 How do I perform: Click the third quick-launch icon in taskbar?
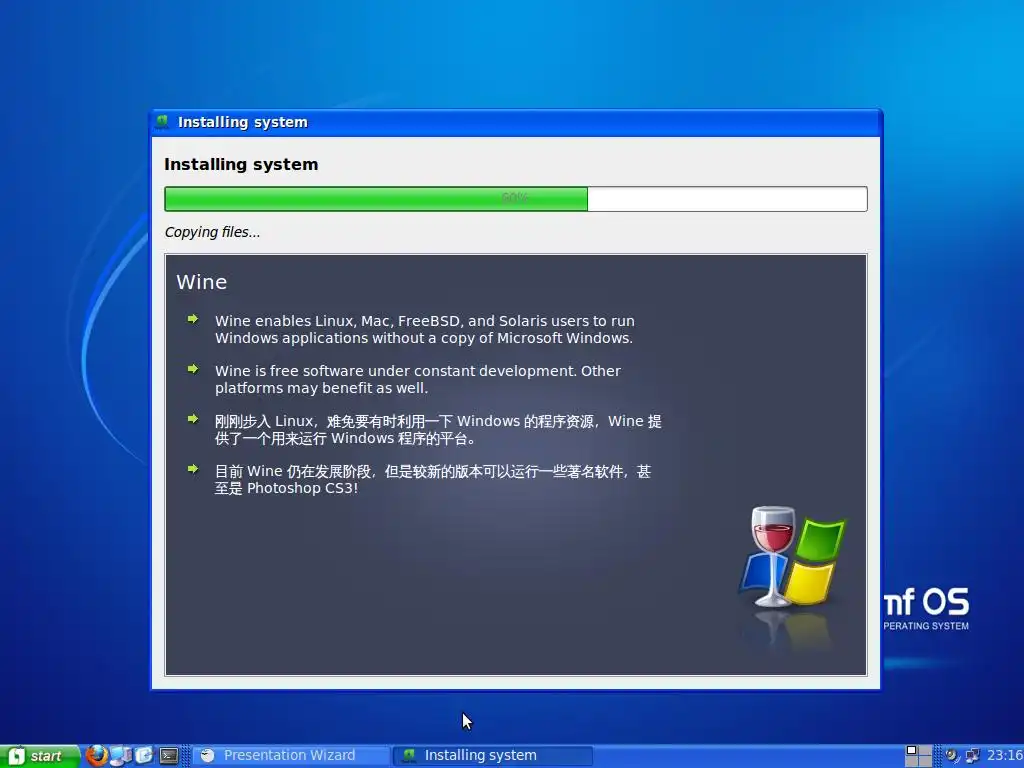tap(144, 756)
